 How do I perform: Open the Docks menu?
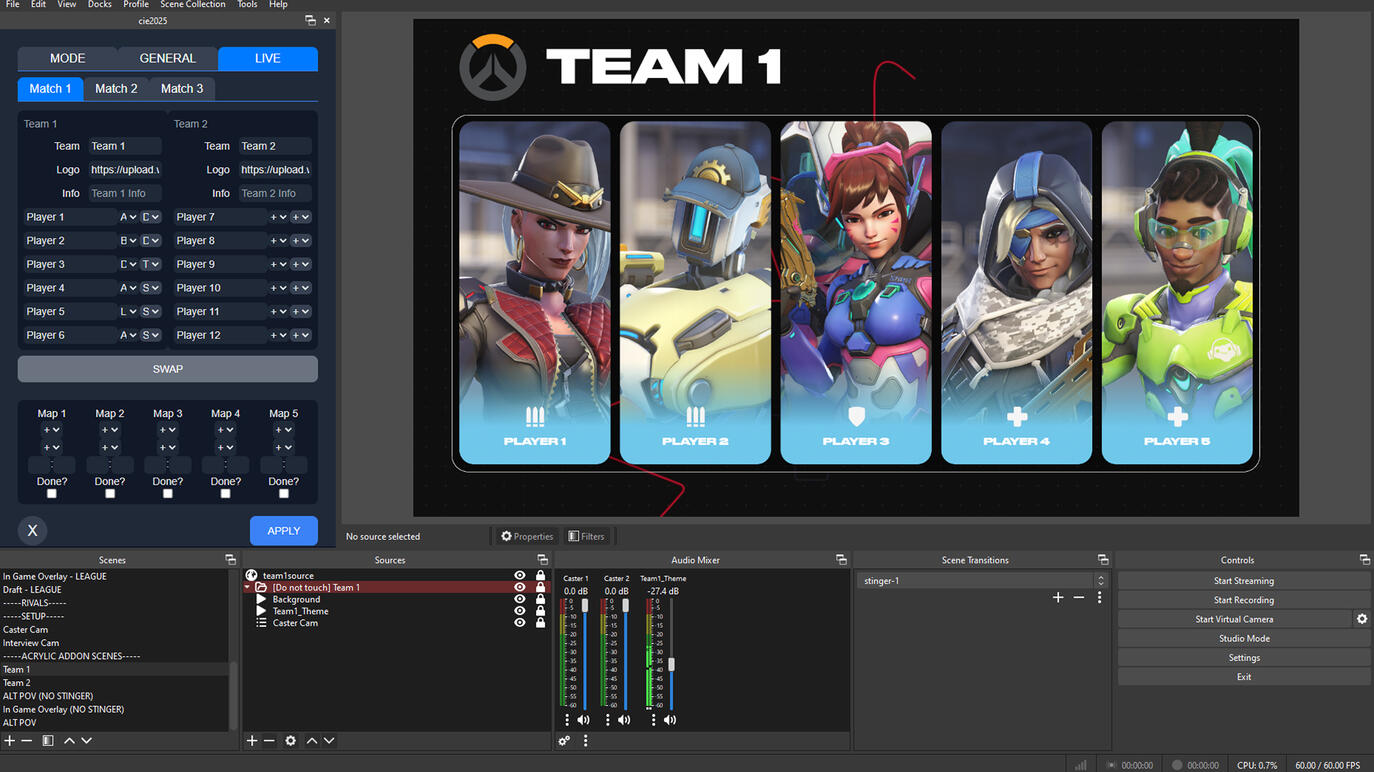[x=100, y=5]
